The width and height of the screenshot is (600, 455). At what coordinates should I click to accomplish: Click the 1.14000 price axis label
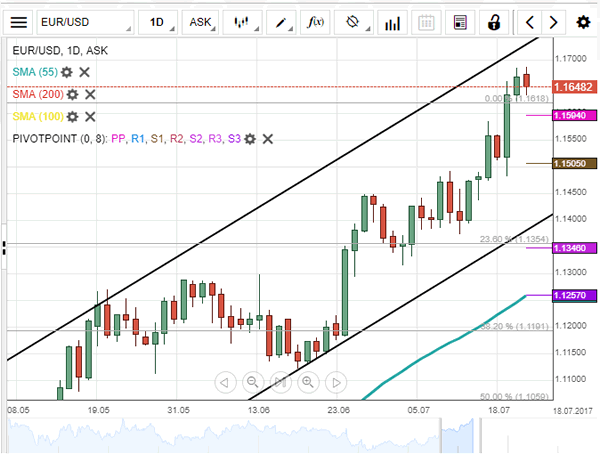[x=571, y=219]
